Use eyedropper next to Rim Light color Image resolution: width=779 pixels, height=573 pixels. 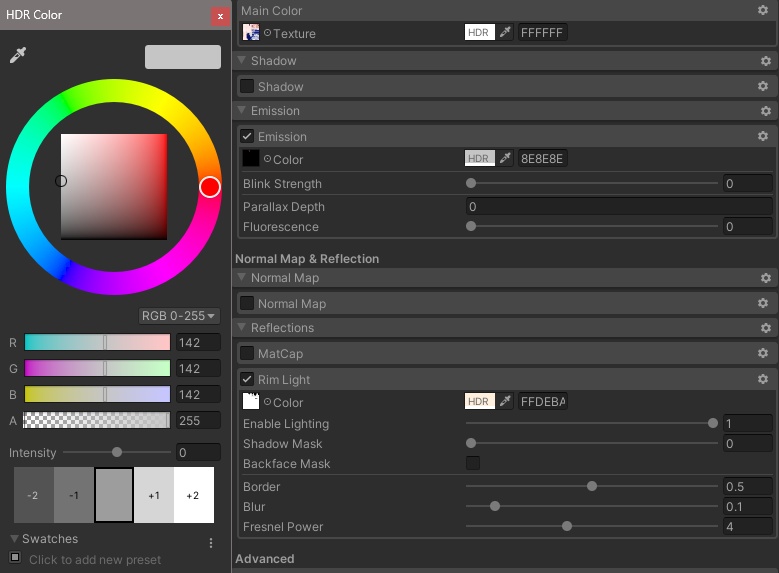coord(505,401)
